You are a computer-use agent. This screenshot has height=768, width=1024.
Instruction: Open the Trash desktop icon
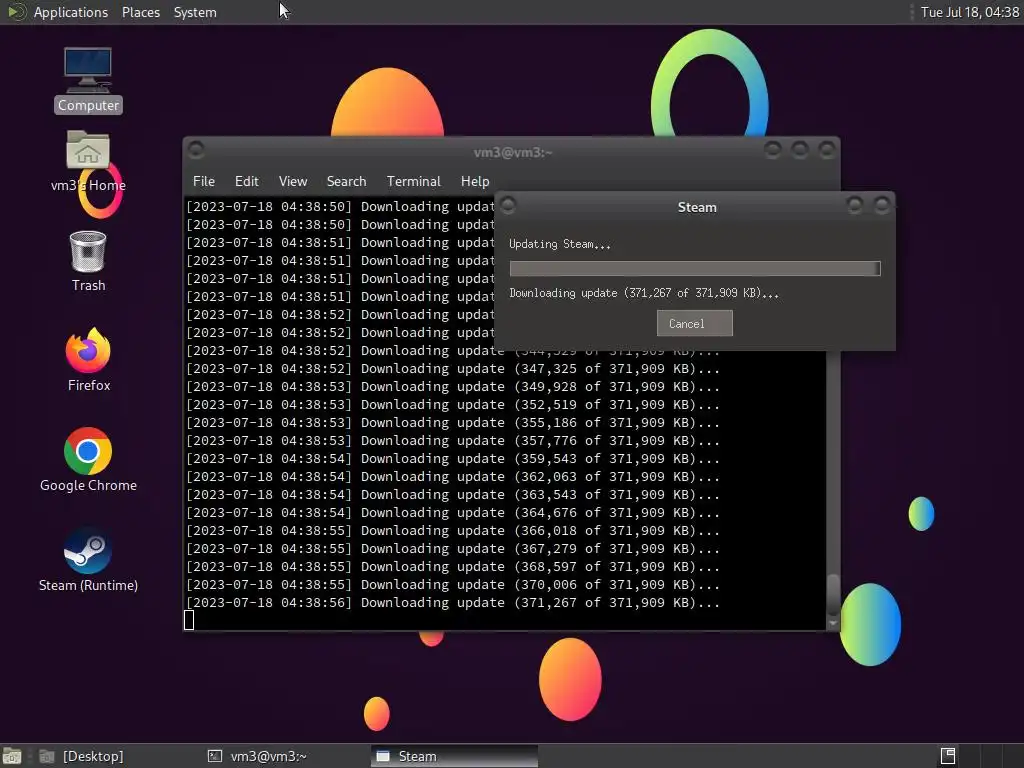pyautogui.click(x=88, y=261)
